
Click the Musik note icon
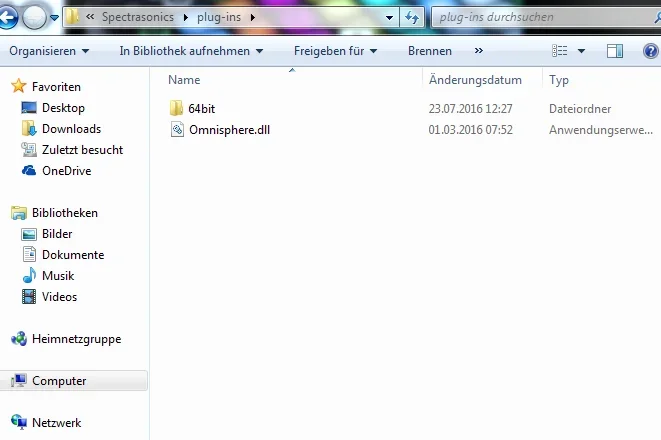(29, 275)
